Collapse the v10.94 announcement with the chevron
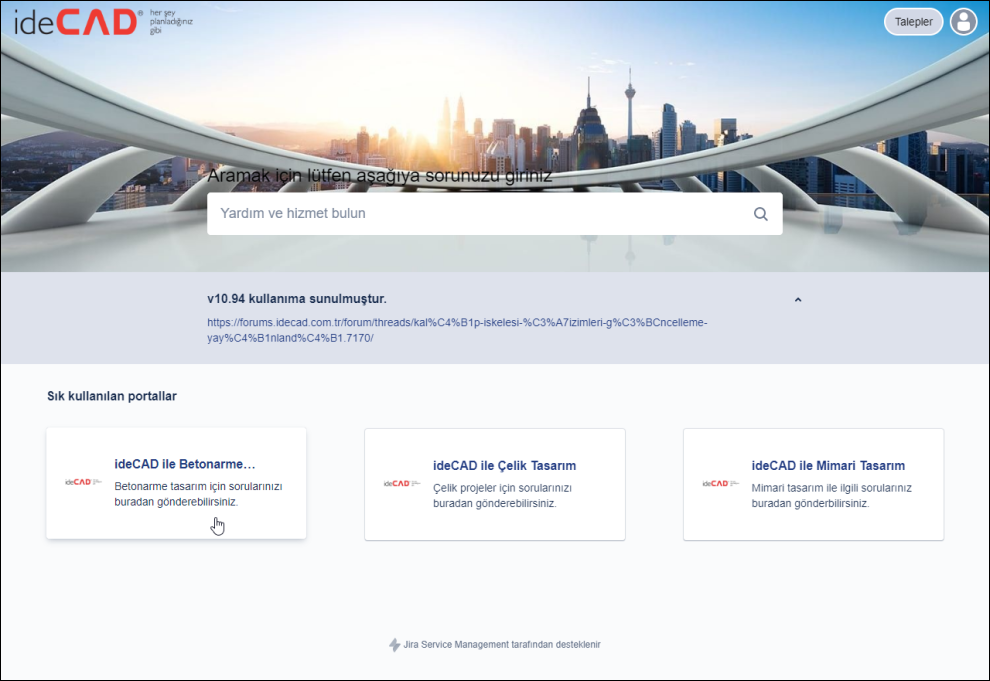 pyautogui.click(x=797, y=299)
